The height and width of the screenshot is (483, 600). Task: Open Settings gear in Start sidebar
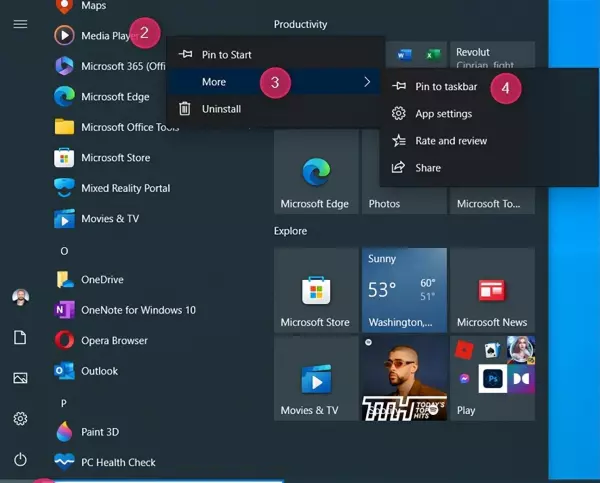pos(20,419)
